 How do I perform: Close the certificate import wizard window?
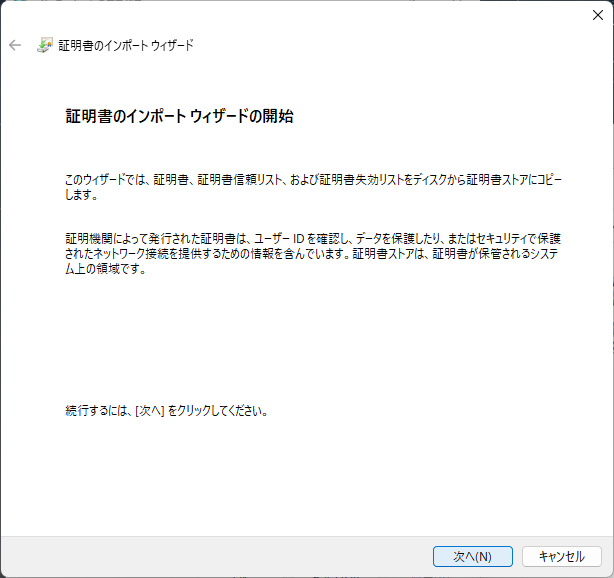(x=597, y=14)
